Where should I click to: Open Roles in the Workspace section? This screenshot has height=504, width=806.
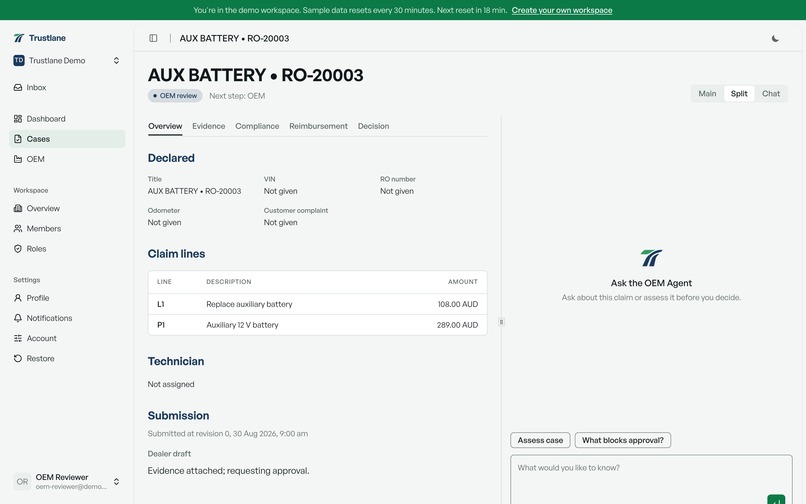[x=67, y=248]
